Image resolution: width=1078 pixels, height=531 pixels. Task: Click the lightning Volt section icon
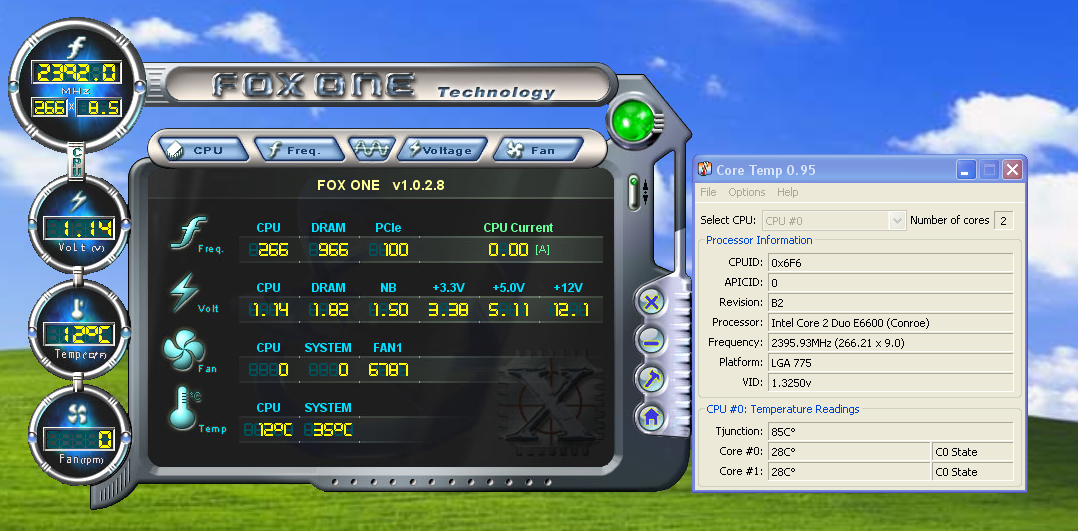coord(185,293)
